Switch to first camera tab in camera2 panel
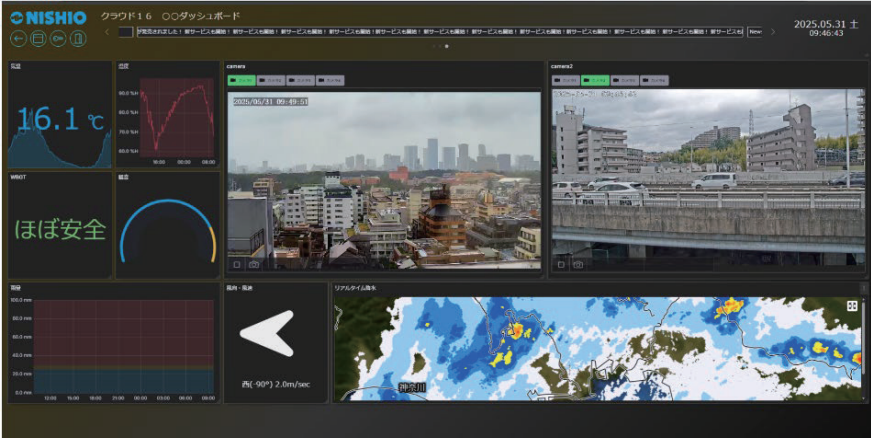The width and height of the screenshot is (871, 438). click(565, 80)
